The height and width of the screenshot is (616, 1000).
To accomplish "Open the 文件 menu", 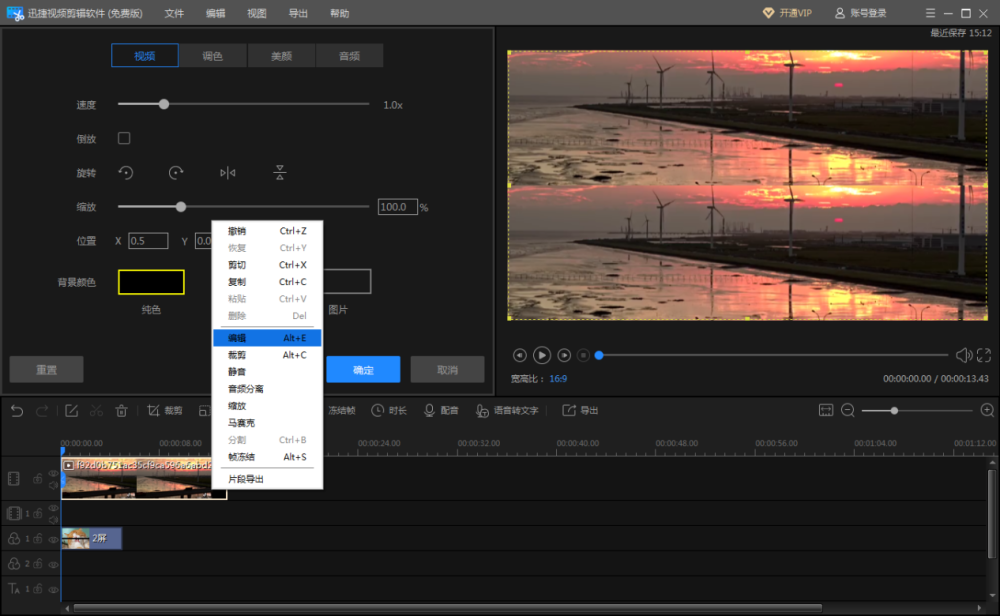I will coord(174,13).
